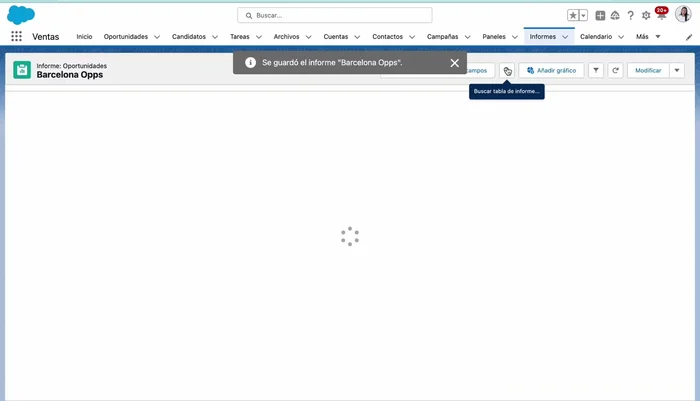Open the favorites list dropdown arrow

point(583,16)
